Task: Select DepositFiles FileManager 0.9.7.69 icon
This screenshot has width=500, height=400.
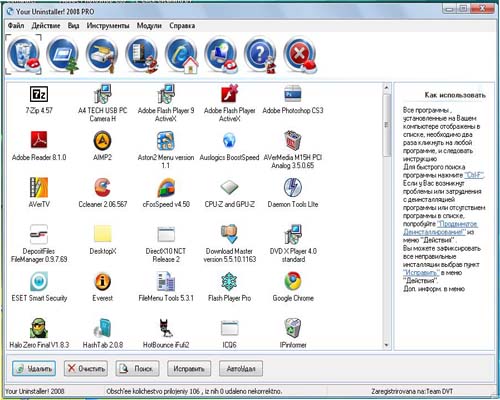Action: pos(39,234)
